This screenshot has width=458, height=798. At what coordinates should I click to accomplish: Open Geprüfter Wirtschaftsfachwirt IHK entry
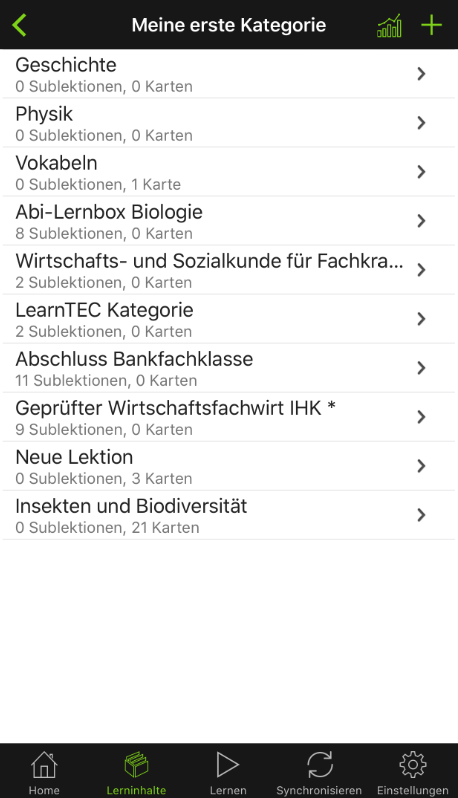[x=229, y=417]
